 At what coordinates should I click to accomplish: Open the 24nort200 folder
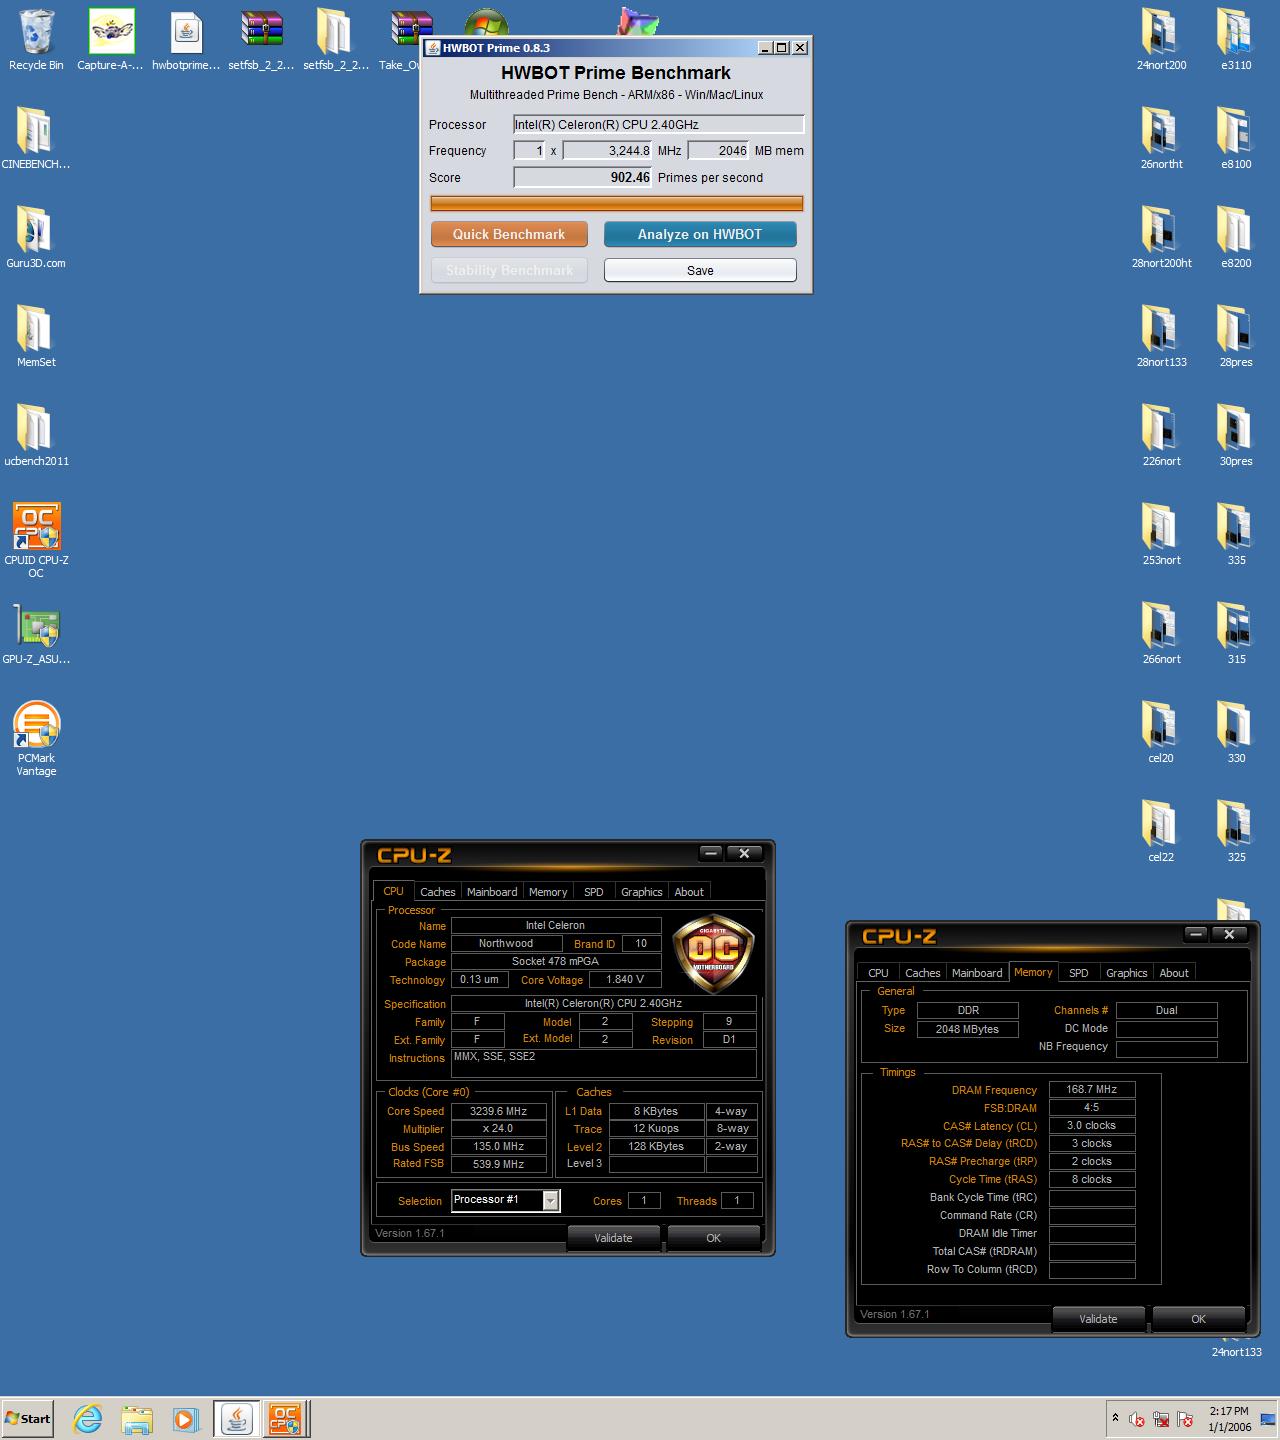coord(1161,40)
